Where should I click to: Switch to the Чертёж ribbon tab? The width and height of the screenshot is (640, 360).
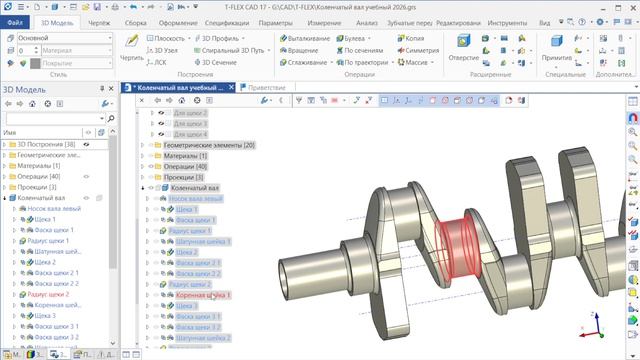pos(99,23)
